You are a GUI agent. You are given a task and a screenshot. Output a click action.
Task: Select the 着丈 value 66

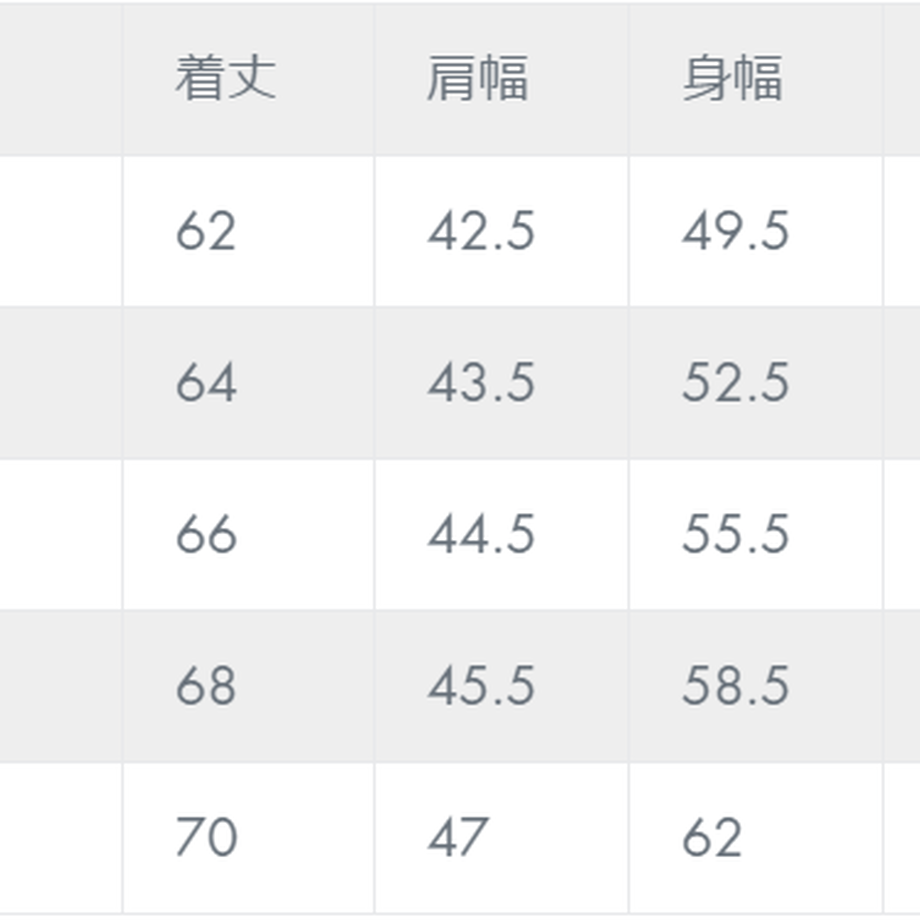pos(207,533)
